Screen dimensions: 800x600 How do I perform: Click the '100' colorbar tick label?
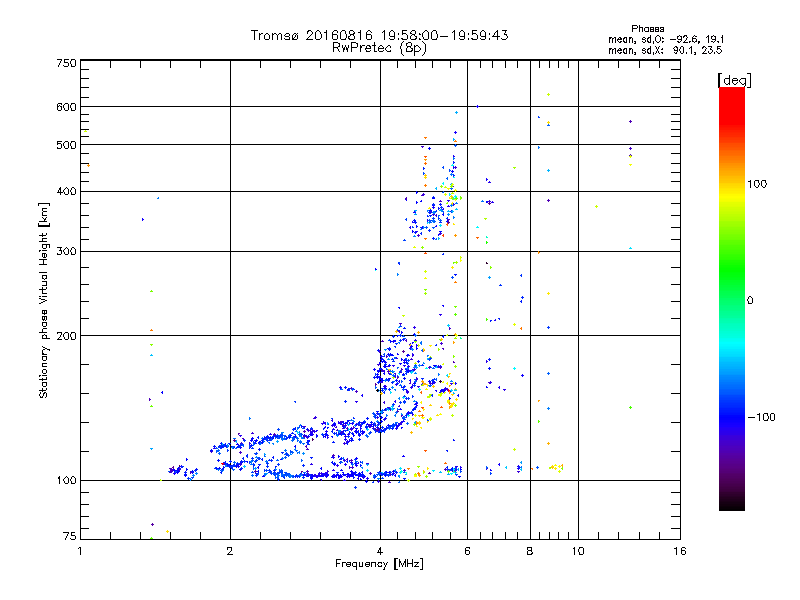pos(757,184)
